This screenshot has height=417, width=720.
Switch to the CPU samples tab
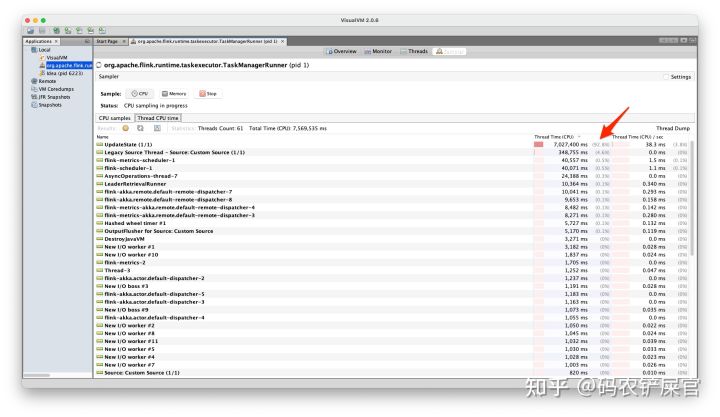115,118
